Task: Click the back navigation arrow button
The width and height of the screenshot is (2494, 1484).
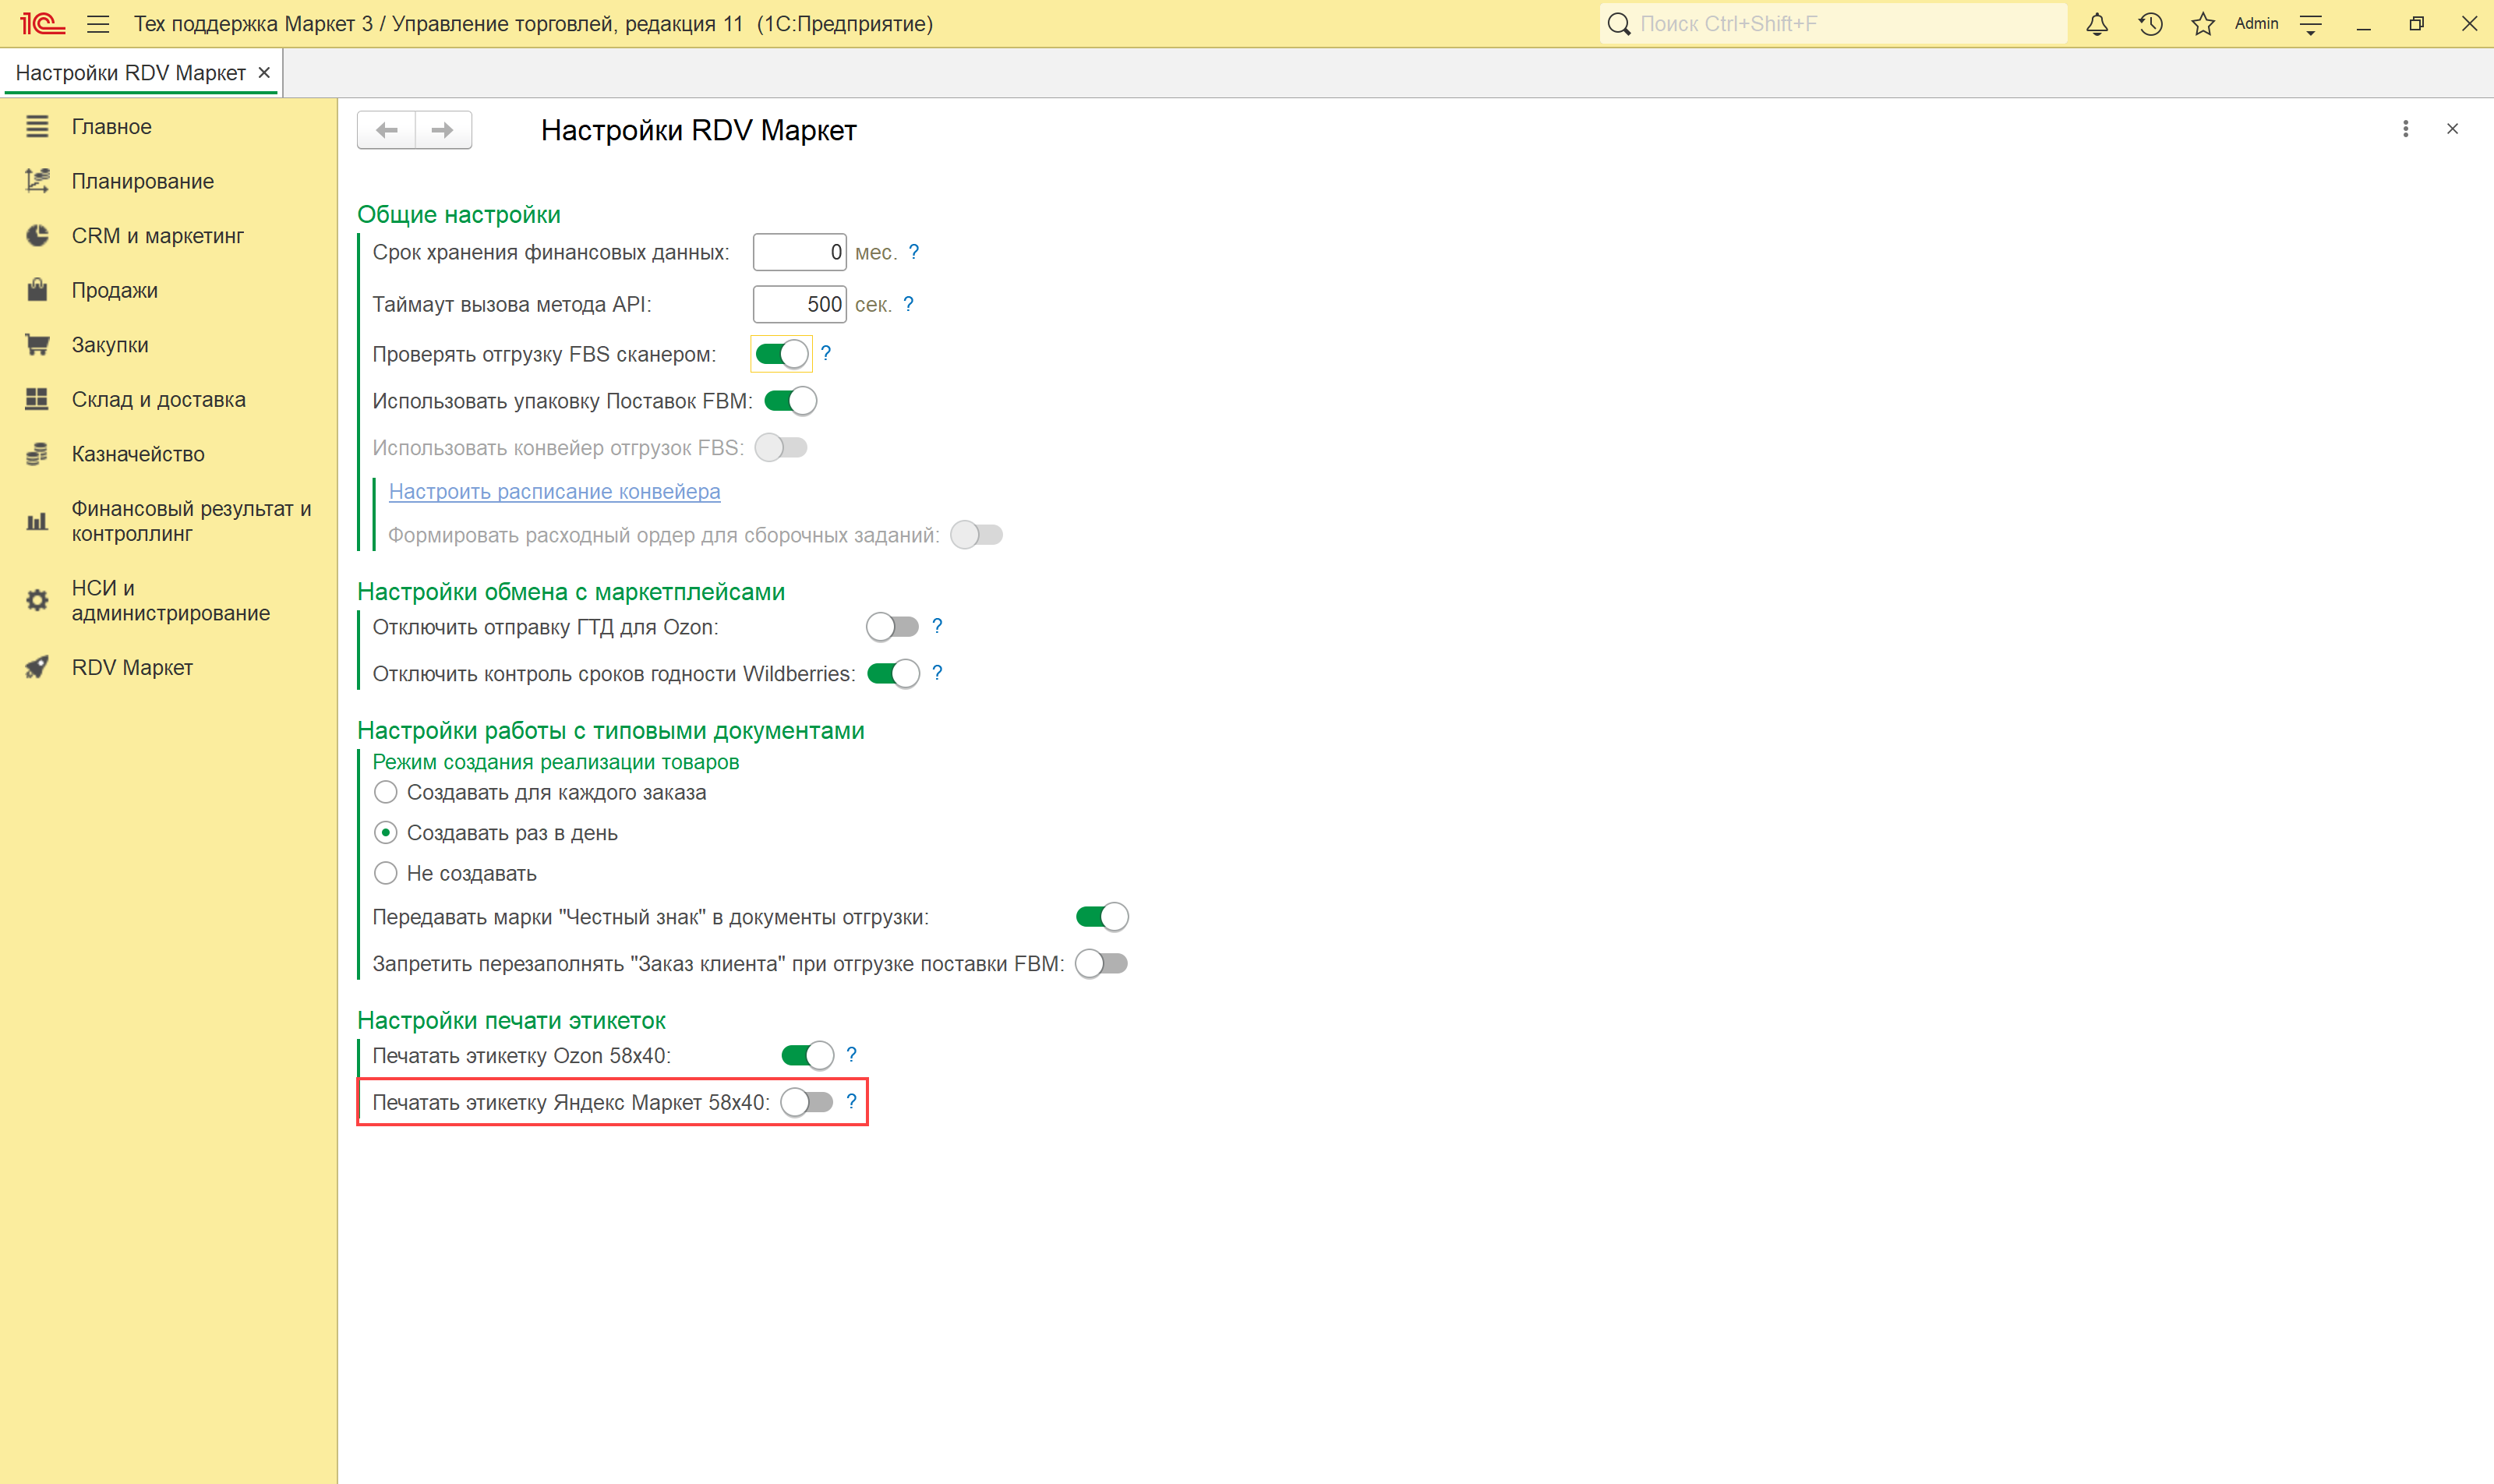Action: 387,130
